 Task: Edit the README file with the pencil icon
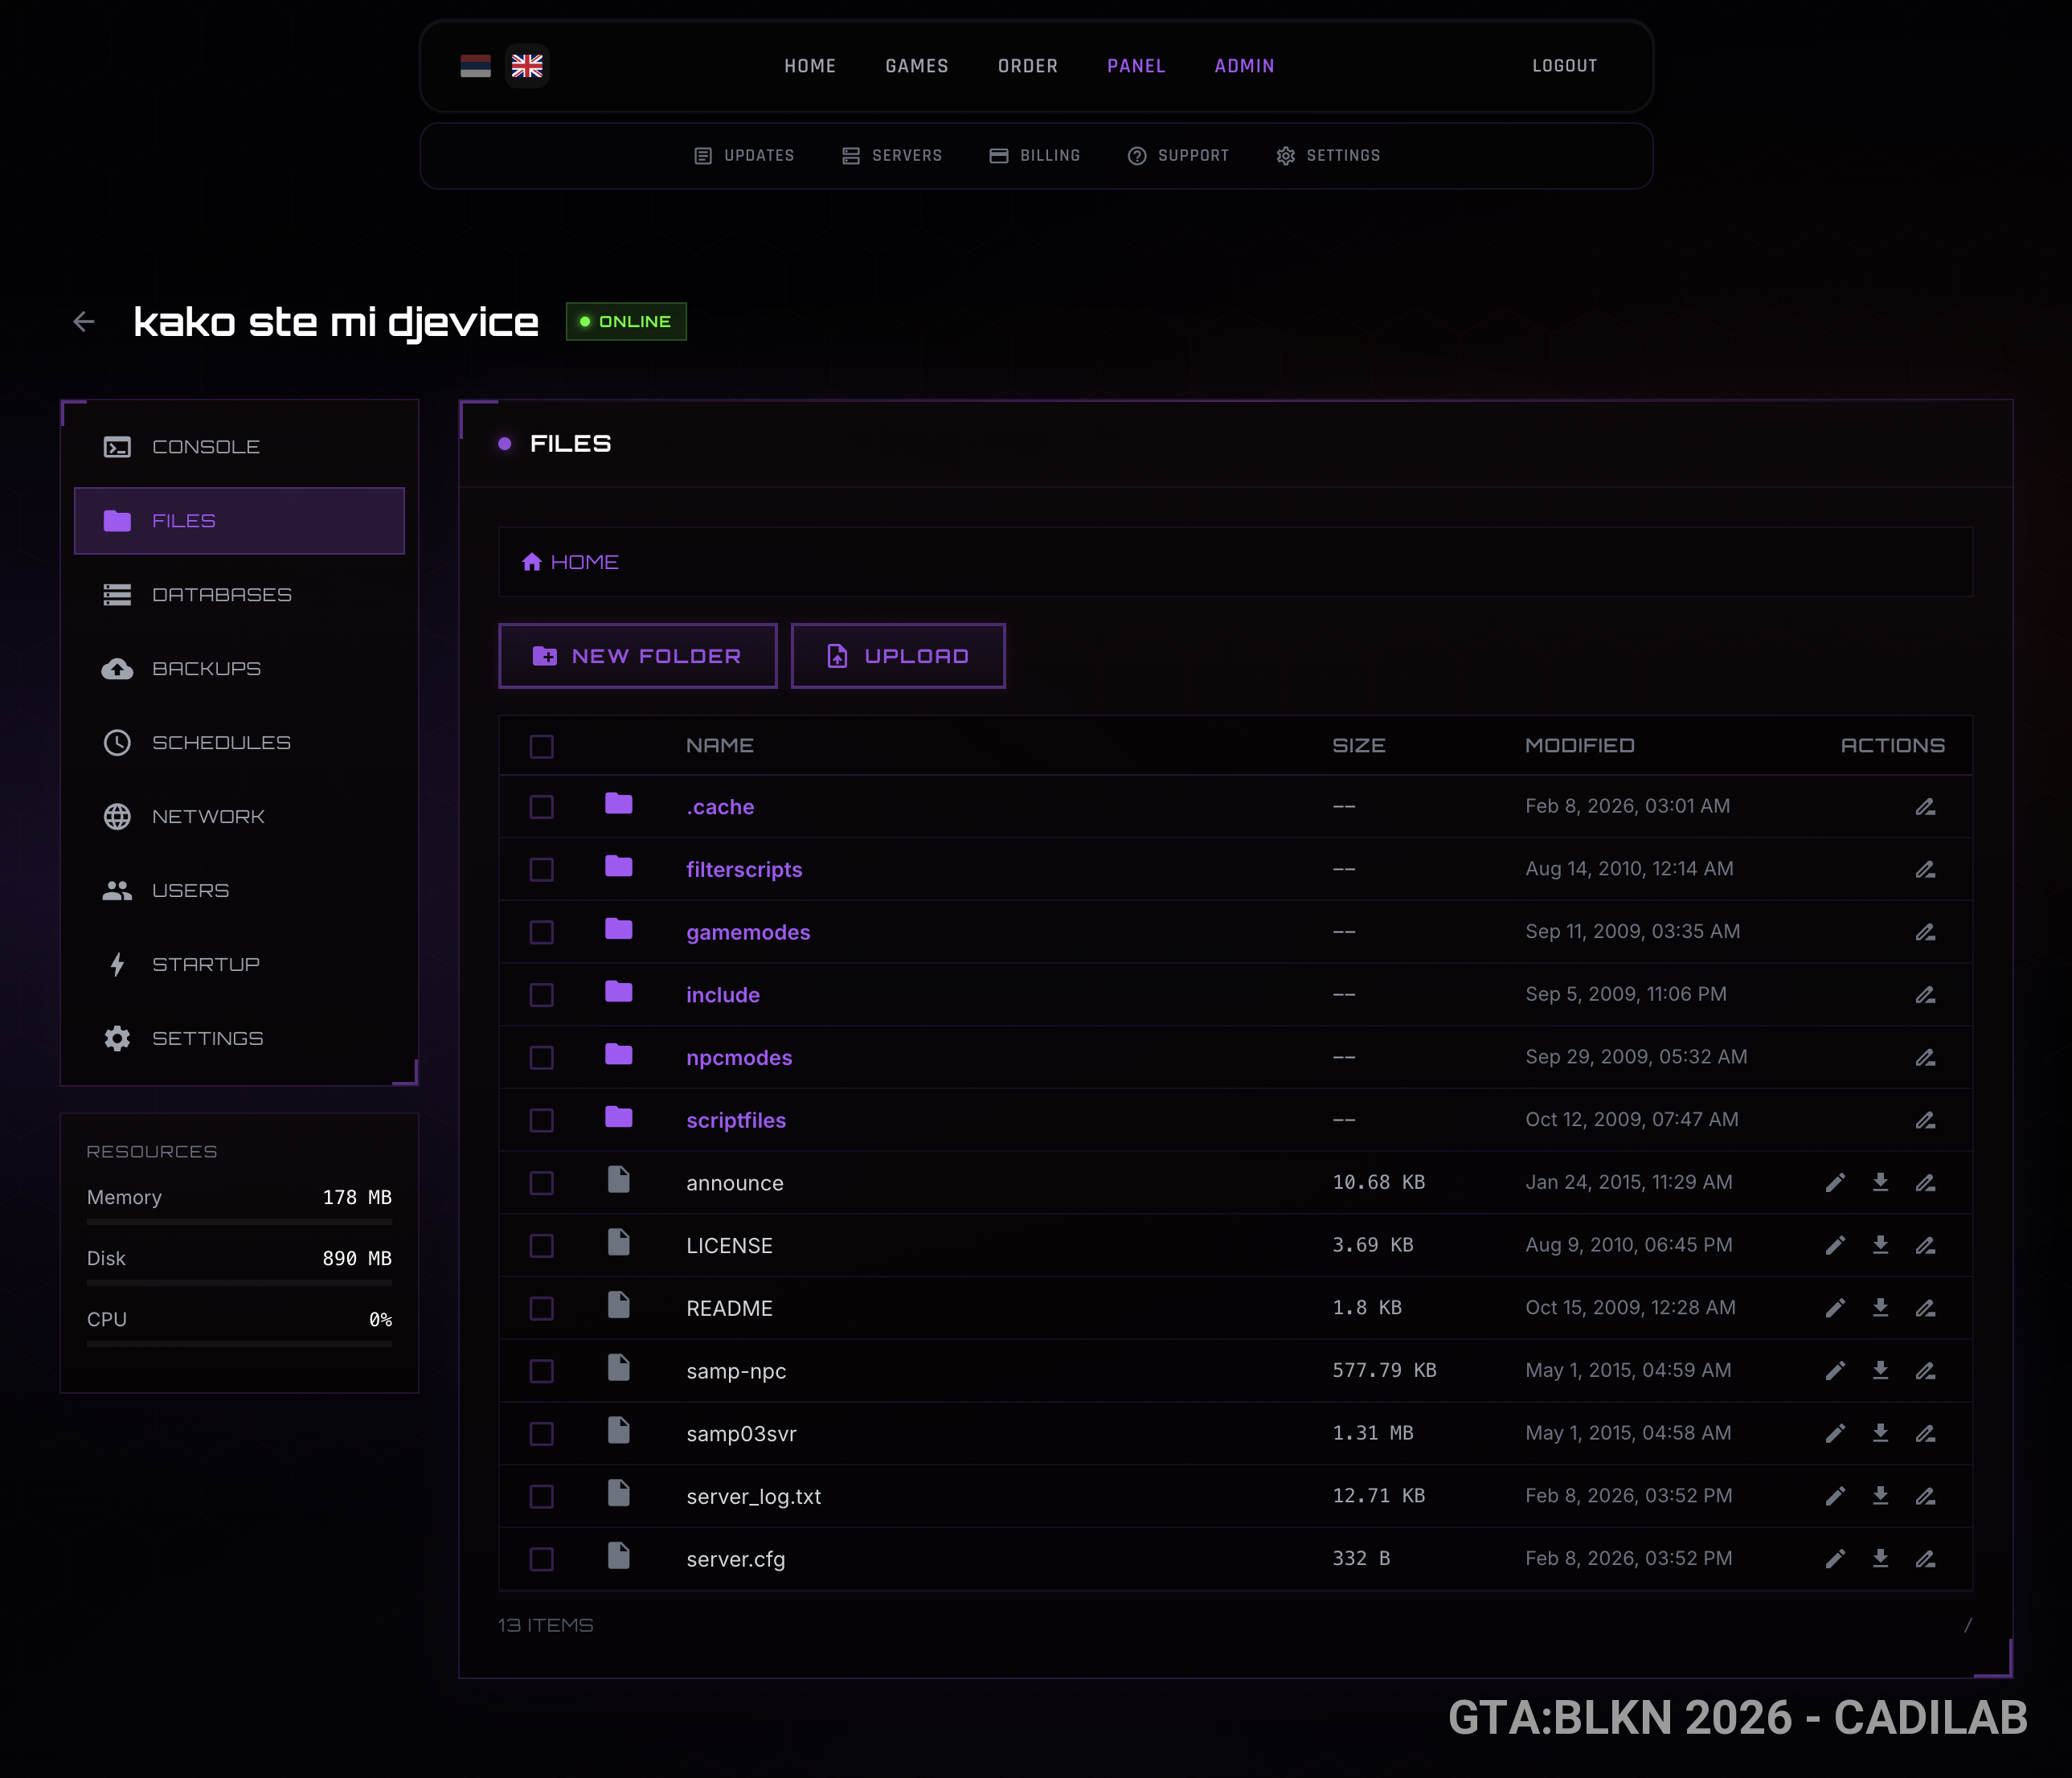(x=1834, y=1307)
